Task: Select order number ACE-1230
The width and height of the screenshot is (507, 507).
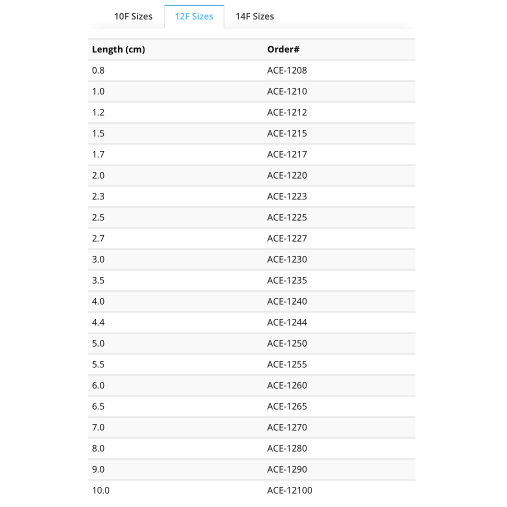Action: point(287,259)
